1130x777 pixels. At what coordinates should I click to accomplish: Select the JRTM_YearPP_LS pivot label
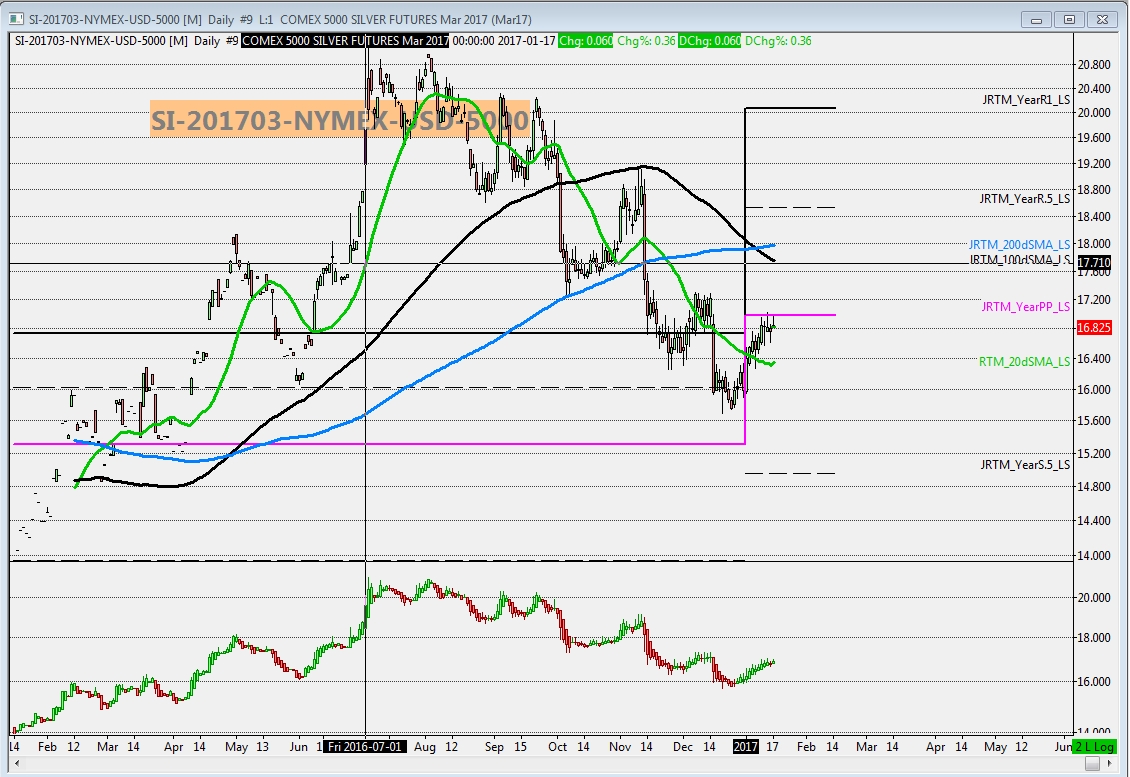[1026, 306]
